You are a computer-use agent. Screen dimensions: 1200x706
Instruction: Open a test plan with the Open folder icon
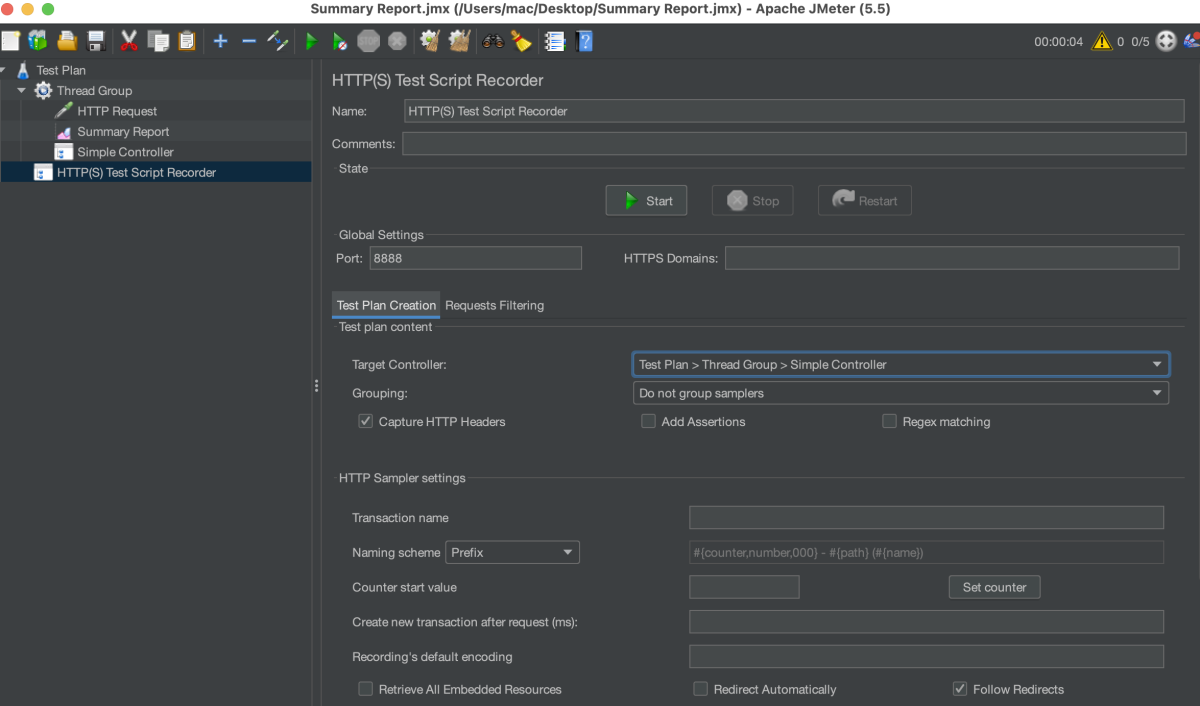tap(67, 41)
